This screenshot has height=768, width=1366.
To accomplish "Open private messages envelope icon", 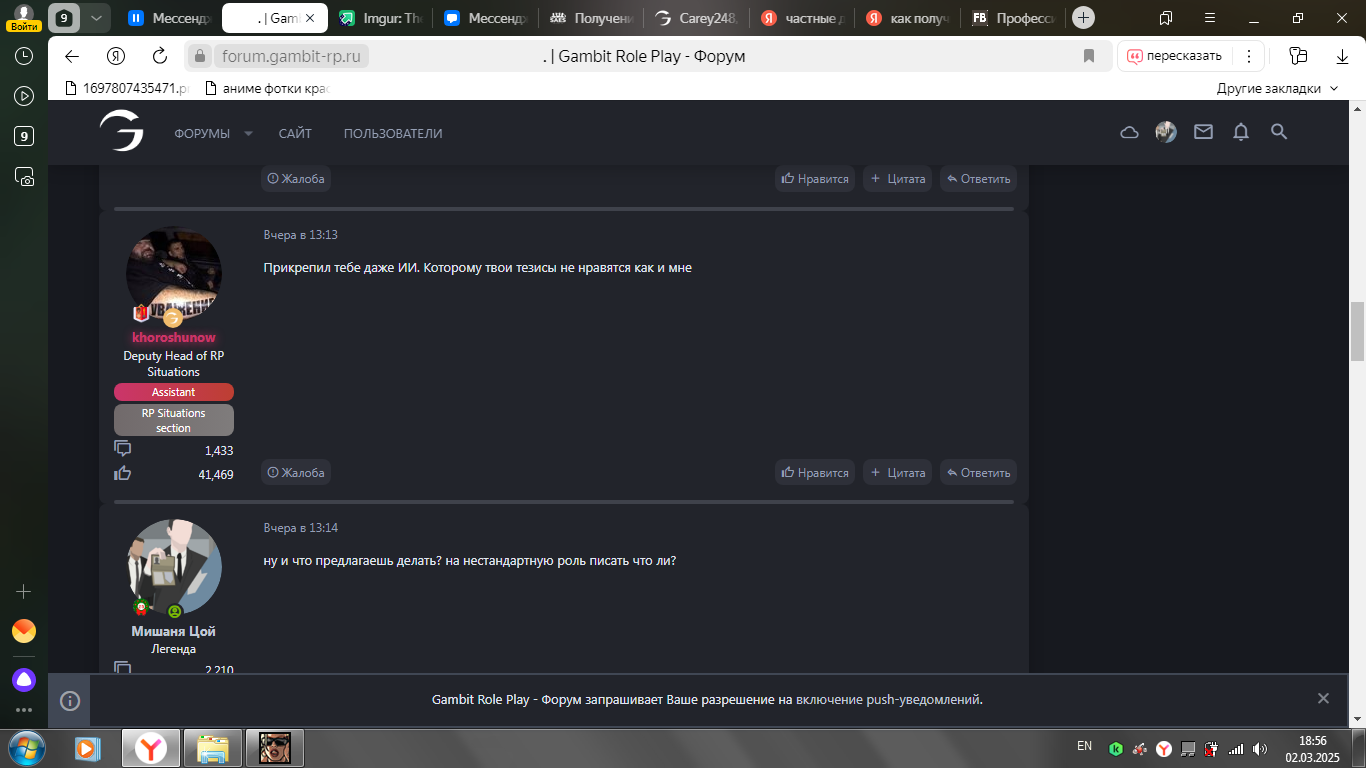I will pyautogui.click(x=1203, y=132).
